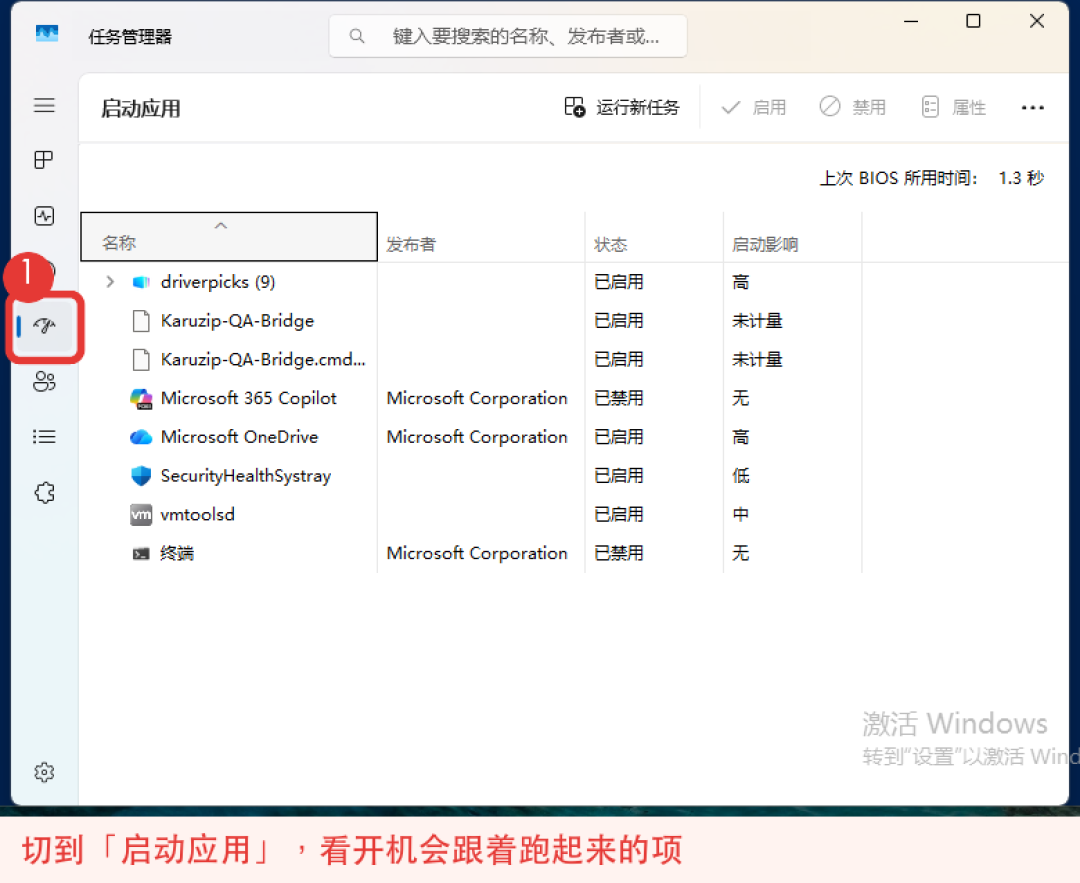
Task: Select the vmtoolsd row name
Action: tap(198, 515)
